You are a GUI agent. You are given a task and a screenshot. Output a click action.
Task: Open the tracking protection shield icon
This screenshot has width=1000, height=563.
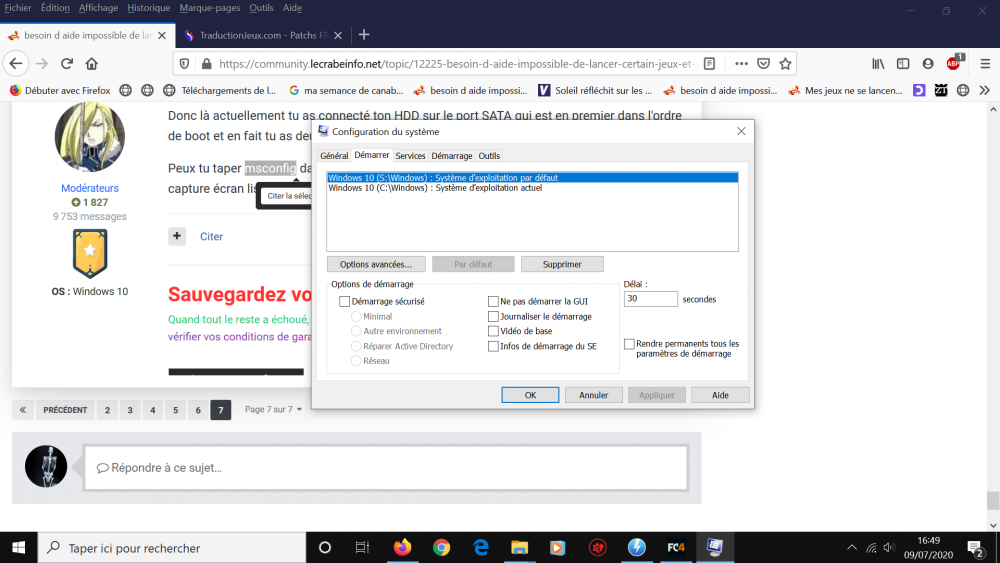point(184,64)
